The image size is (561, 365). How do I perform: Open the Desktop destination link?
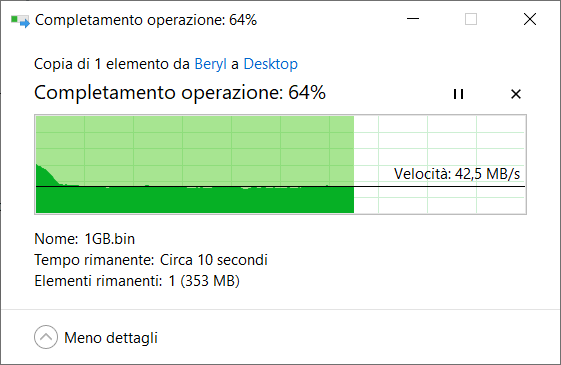[x=270, y=64]
